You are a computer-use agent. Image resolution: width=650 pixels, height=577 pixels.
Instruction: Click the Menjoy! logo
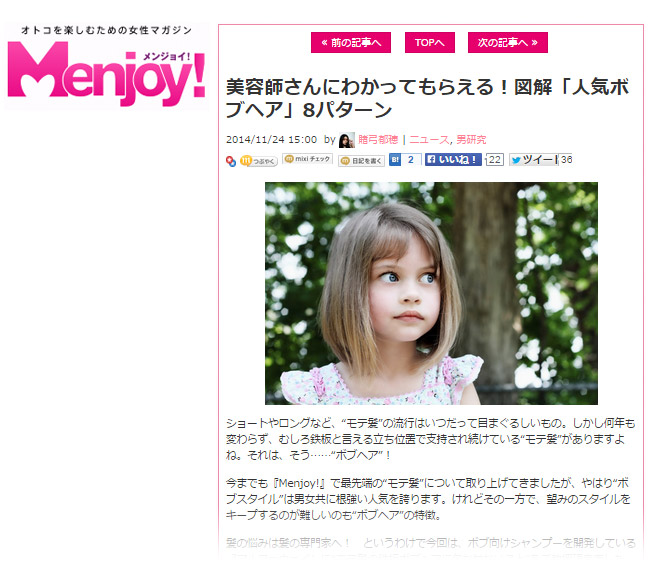point(107,67)
